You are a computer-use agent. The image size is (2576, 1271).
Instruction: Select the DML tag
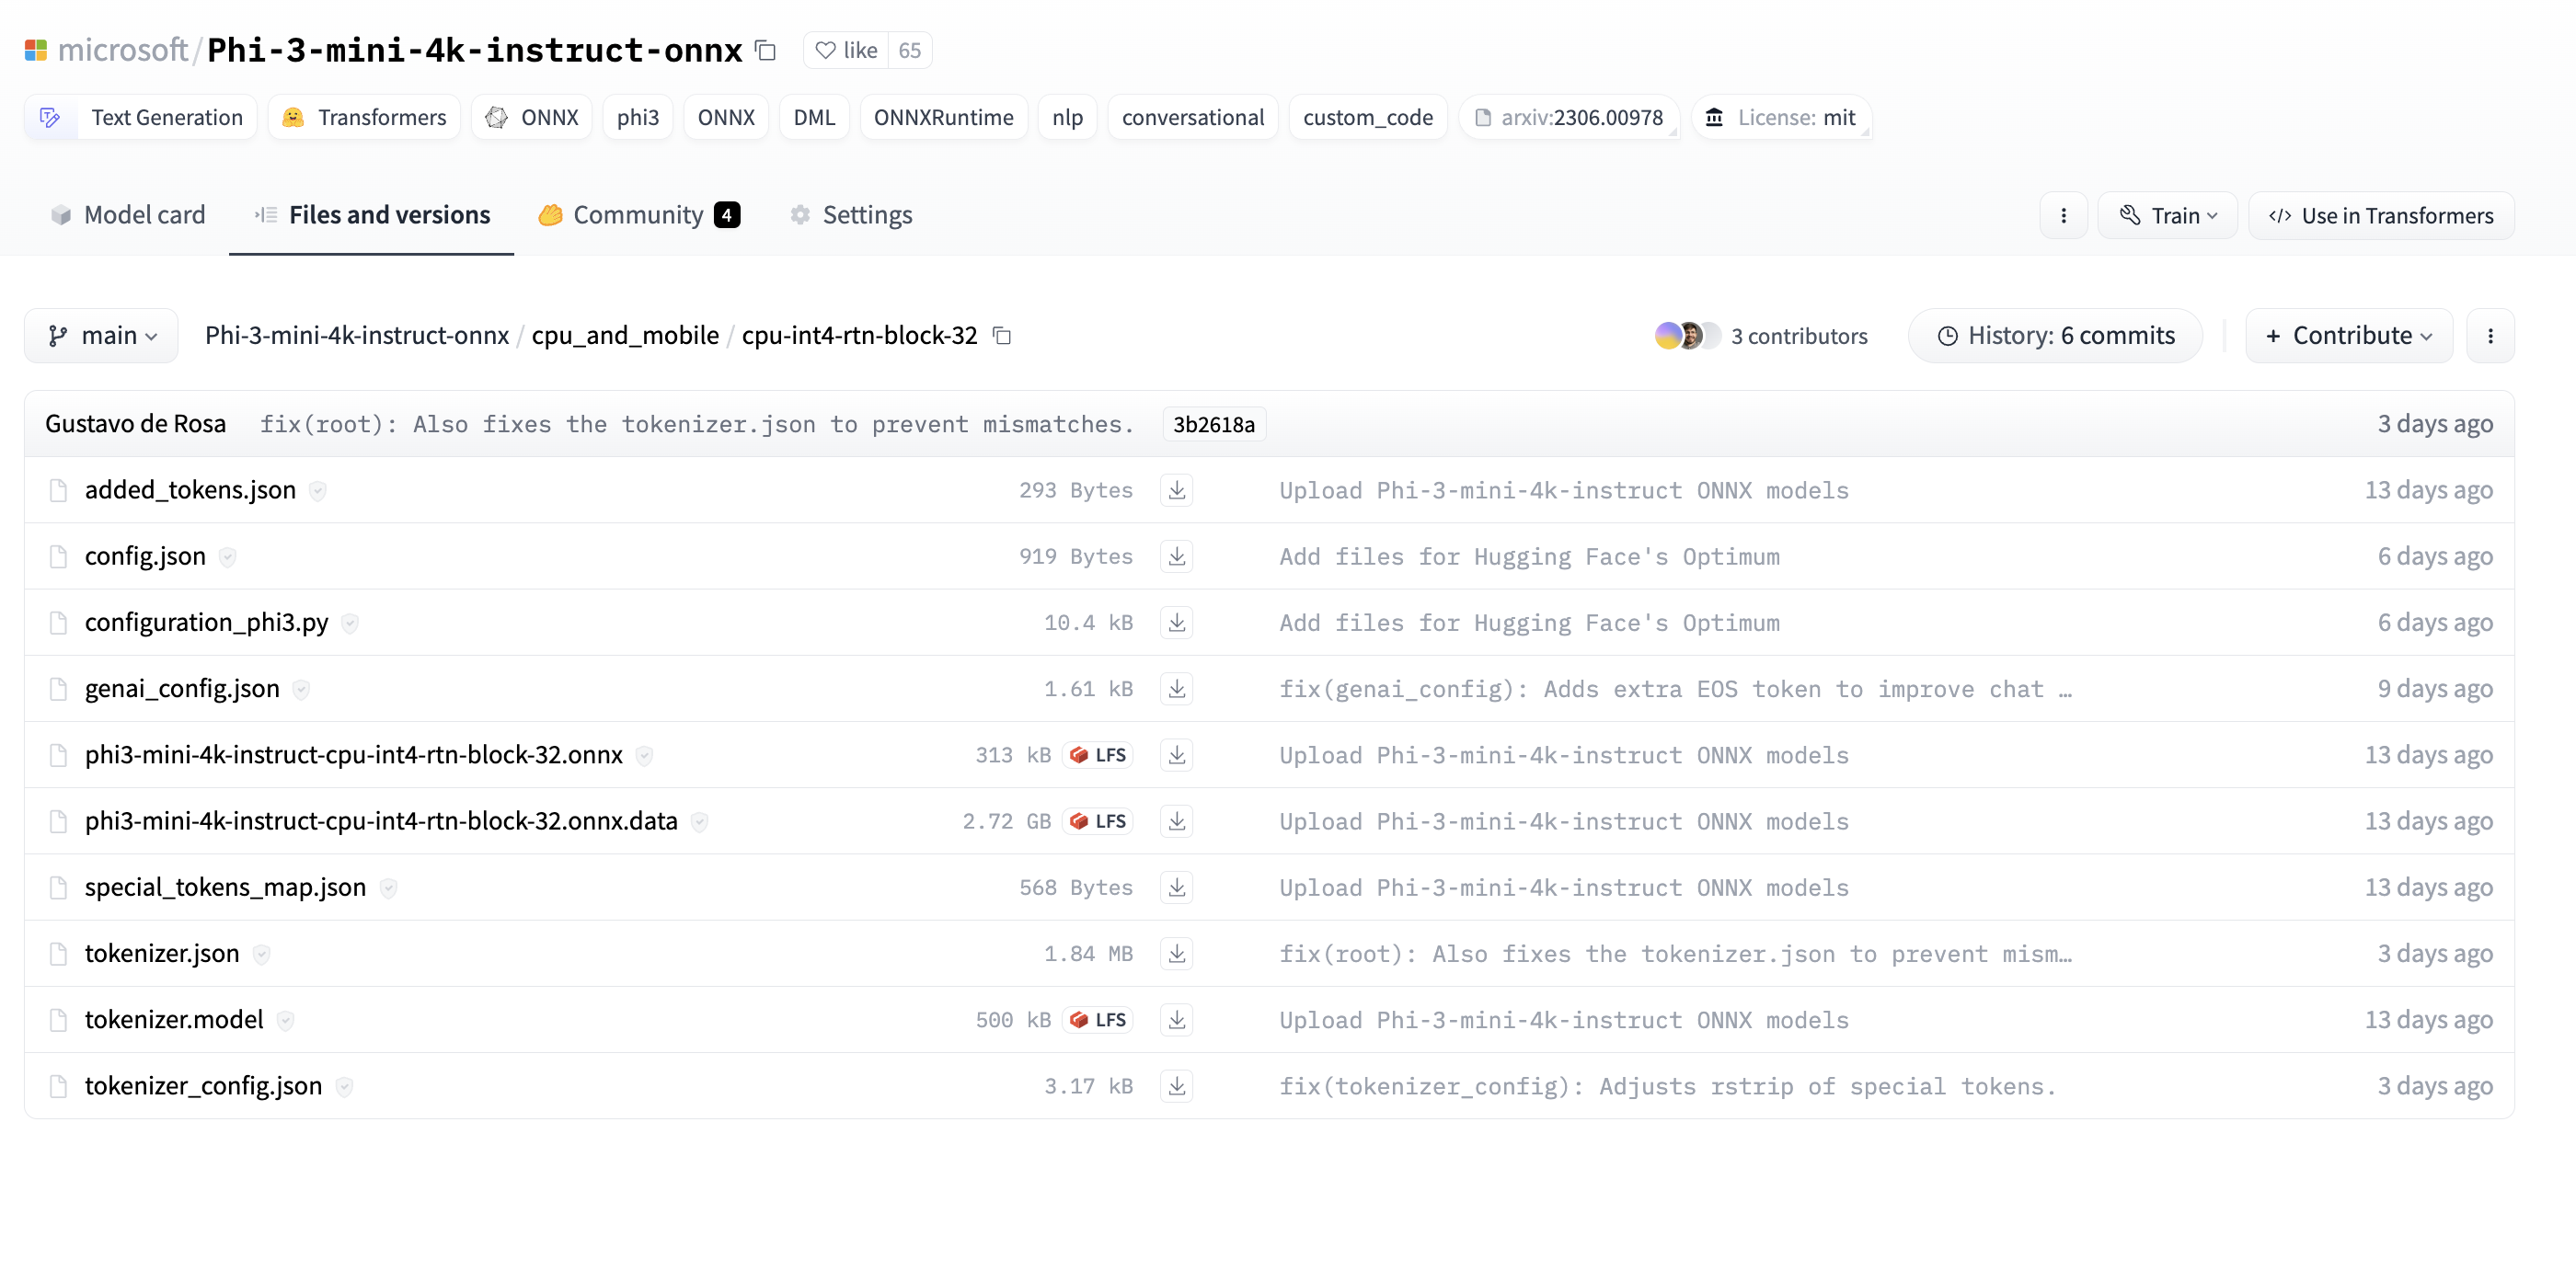click(814, 118)
